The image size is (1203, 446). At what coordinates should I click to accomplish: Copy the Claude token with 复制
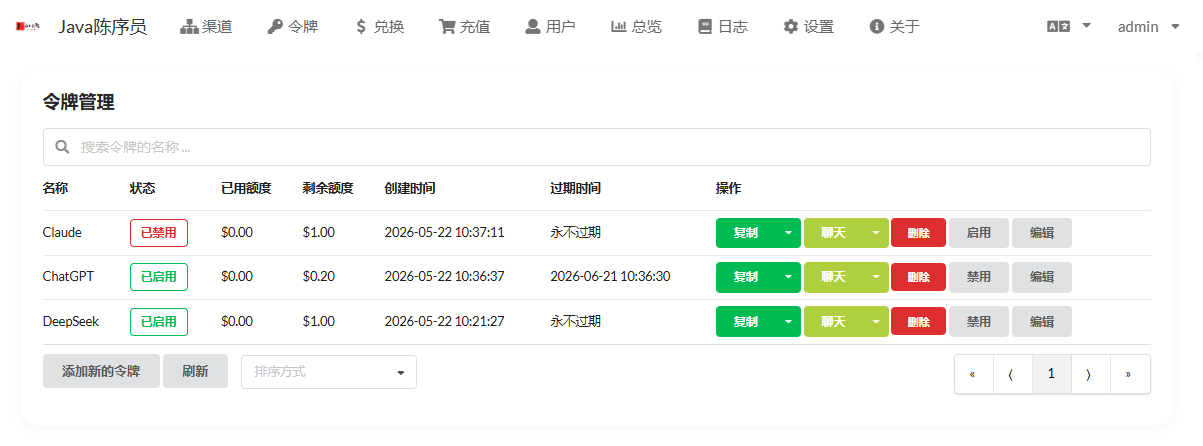tap(745, 233)
